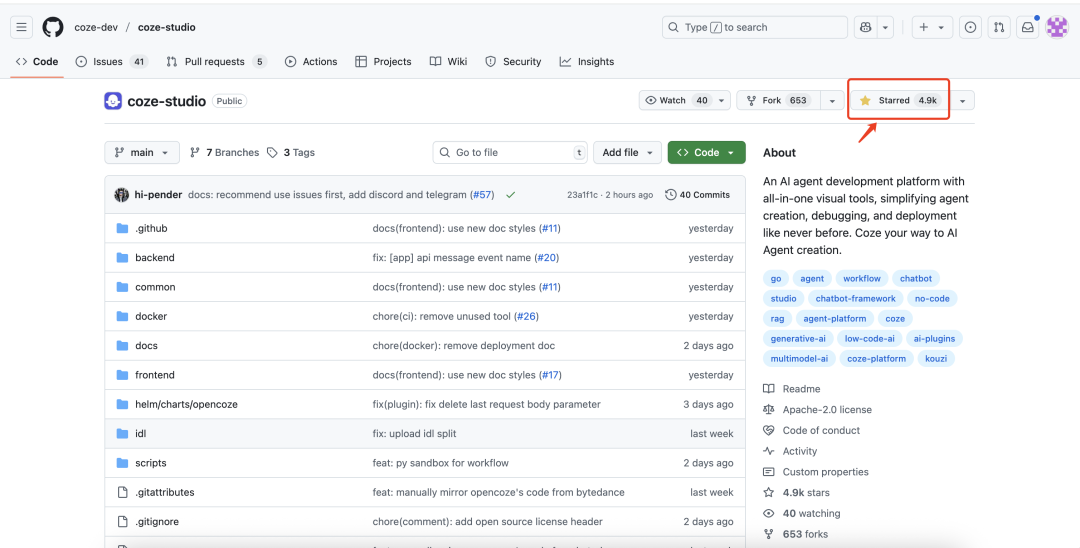Click the 'kouzi' topic tag
Screen dimensions: 1080x548
click(x=937, y=359)
